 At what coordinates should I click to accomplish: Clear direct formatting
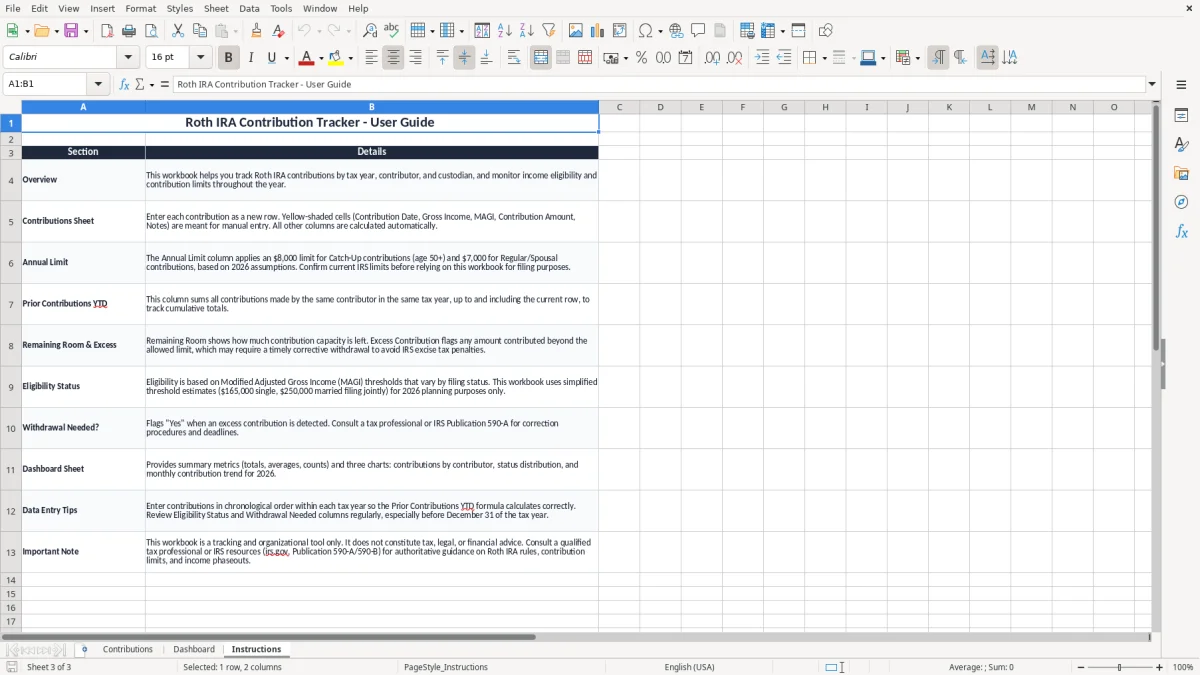(279, 31)
